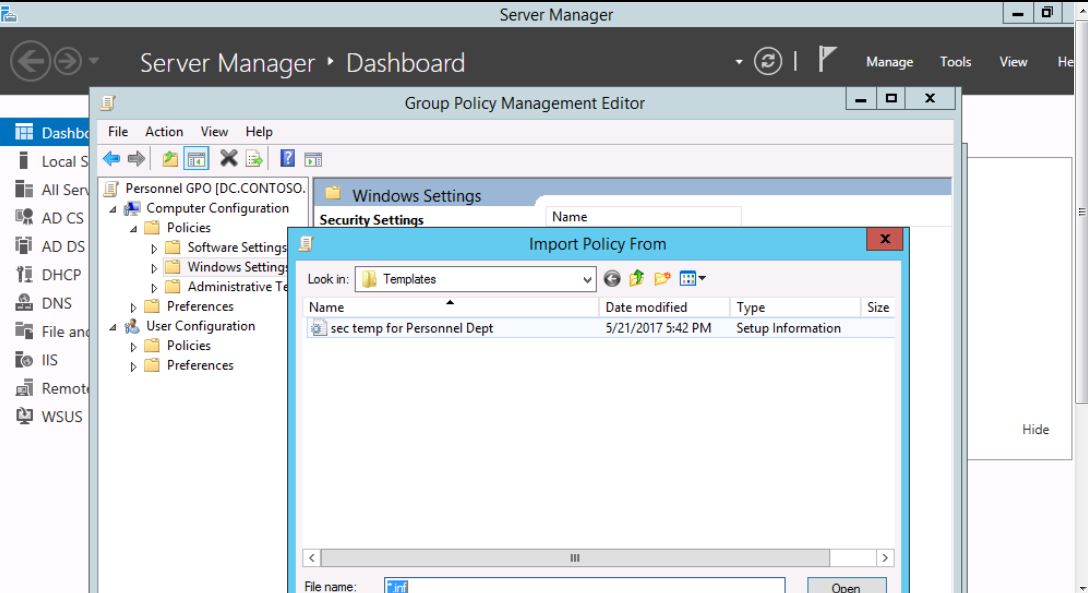Open the Action menu

(164, 131)
